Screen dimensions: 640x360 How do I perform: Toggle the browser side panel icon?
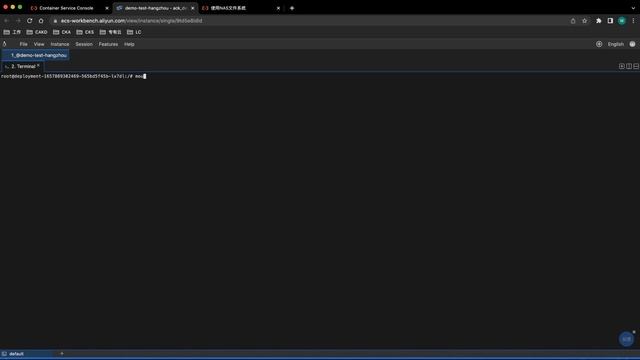click(x=610, y=21)
